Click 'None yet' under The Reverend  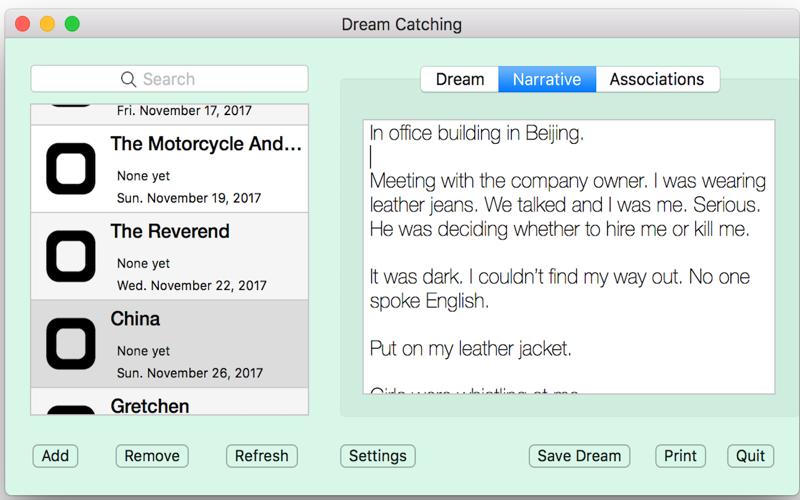click(143, 263)
